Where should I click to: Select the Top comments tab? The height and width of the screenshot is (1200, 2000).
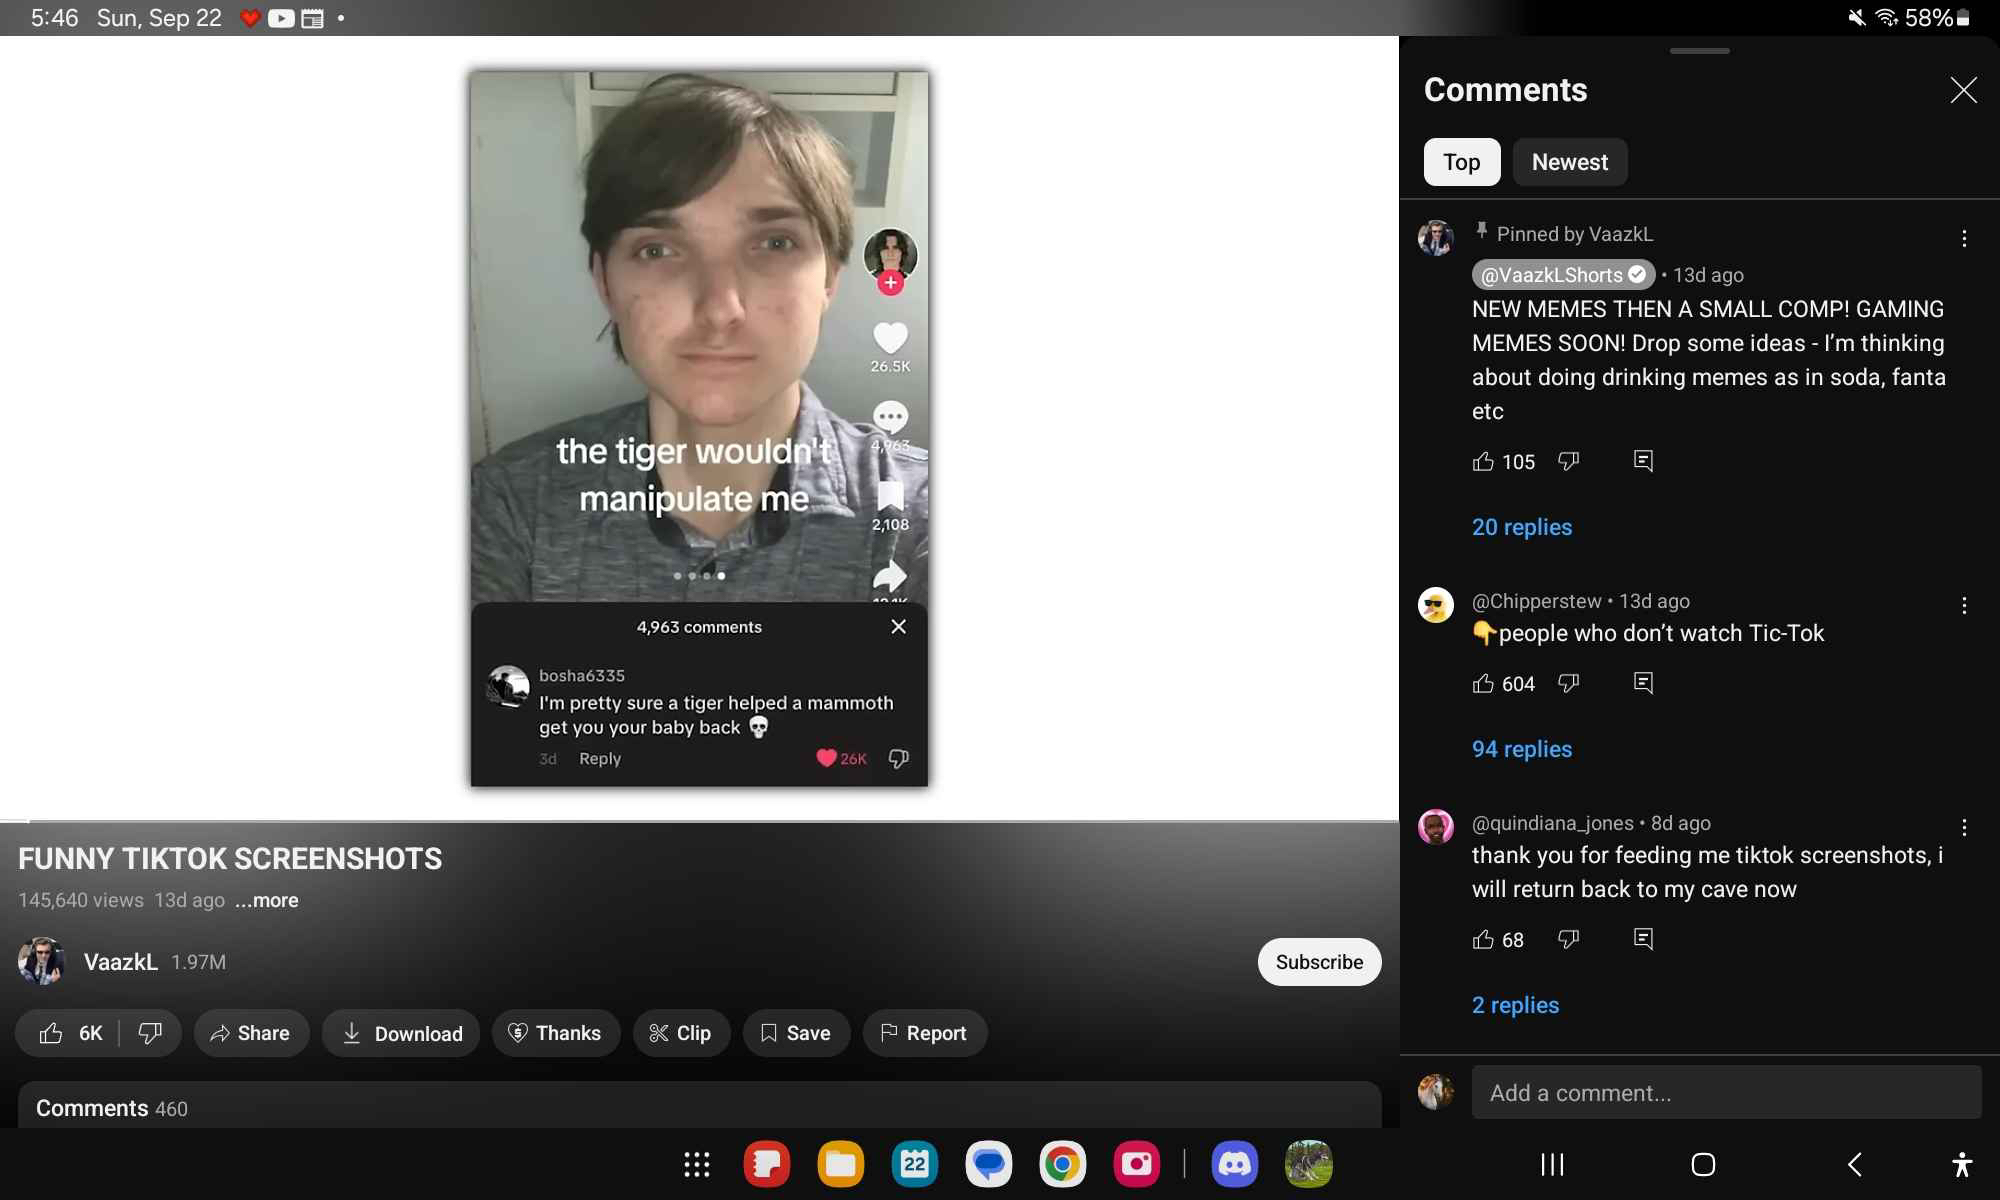[1461, 161]
